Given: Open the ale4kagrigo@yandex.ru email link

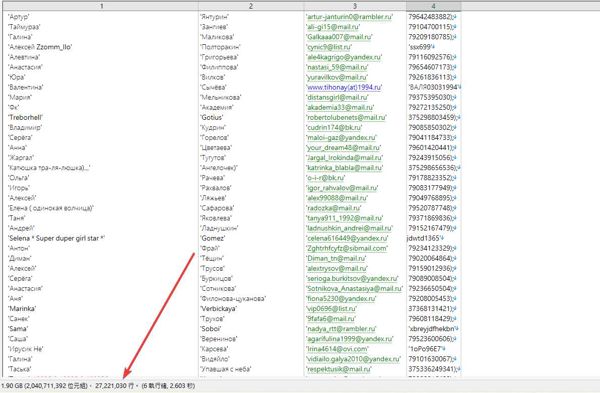Looking at the screenshot, I should pyautogui.click(x=344, y=57).
